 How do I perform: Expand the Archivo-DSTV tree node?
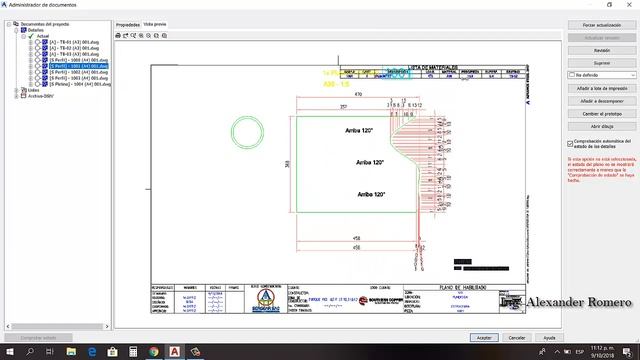coord(16,96)
